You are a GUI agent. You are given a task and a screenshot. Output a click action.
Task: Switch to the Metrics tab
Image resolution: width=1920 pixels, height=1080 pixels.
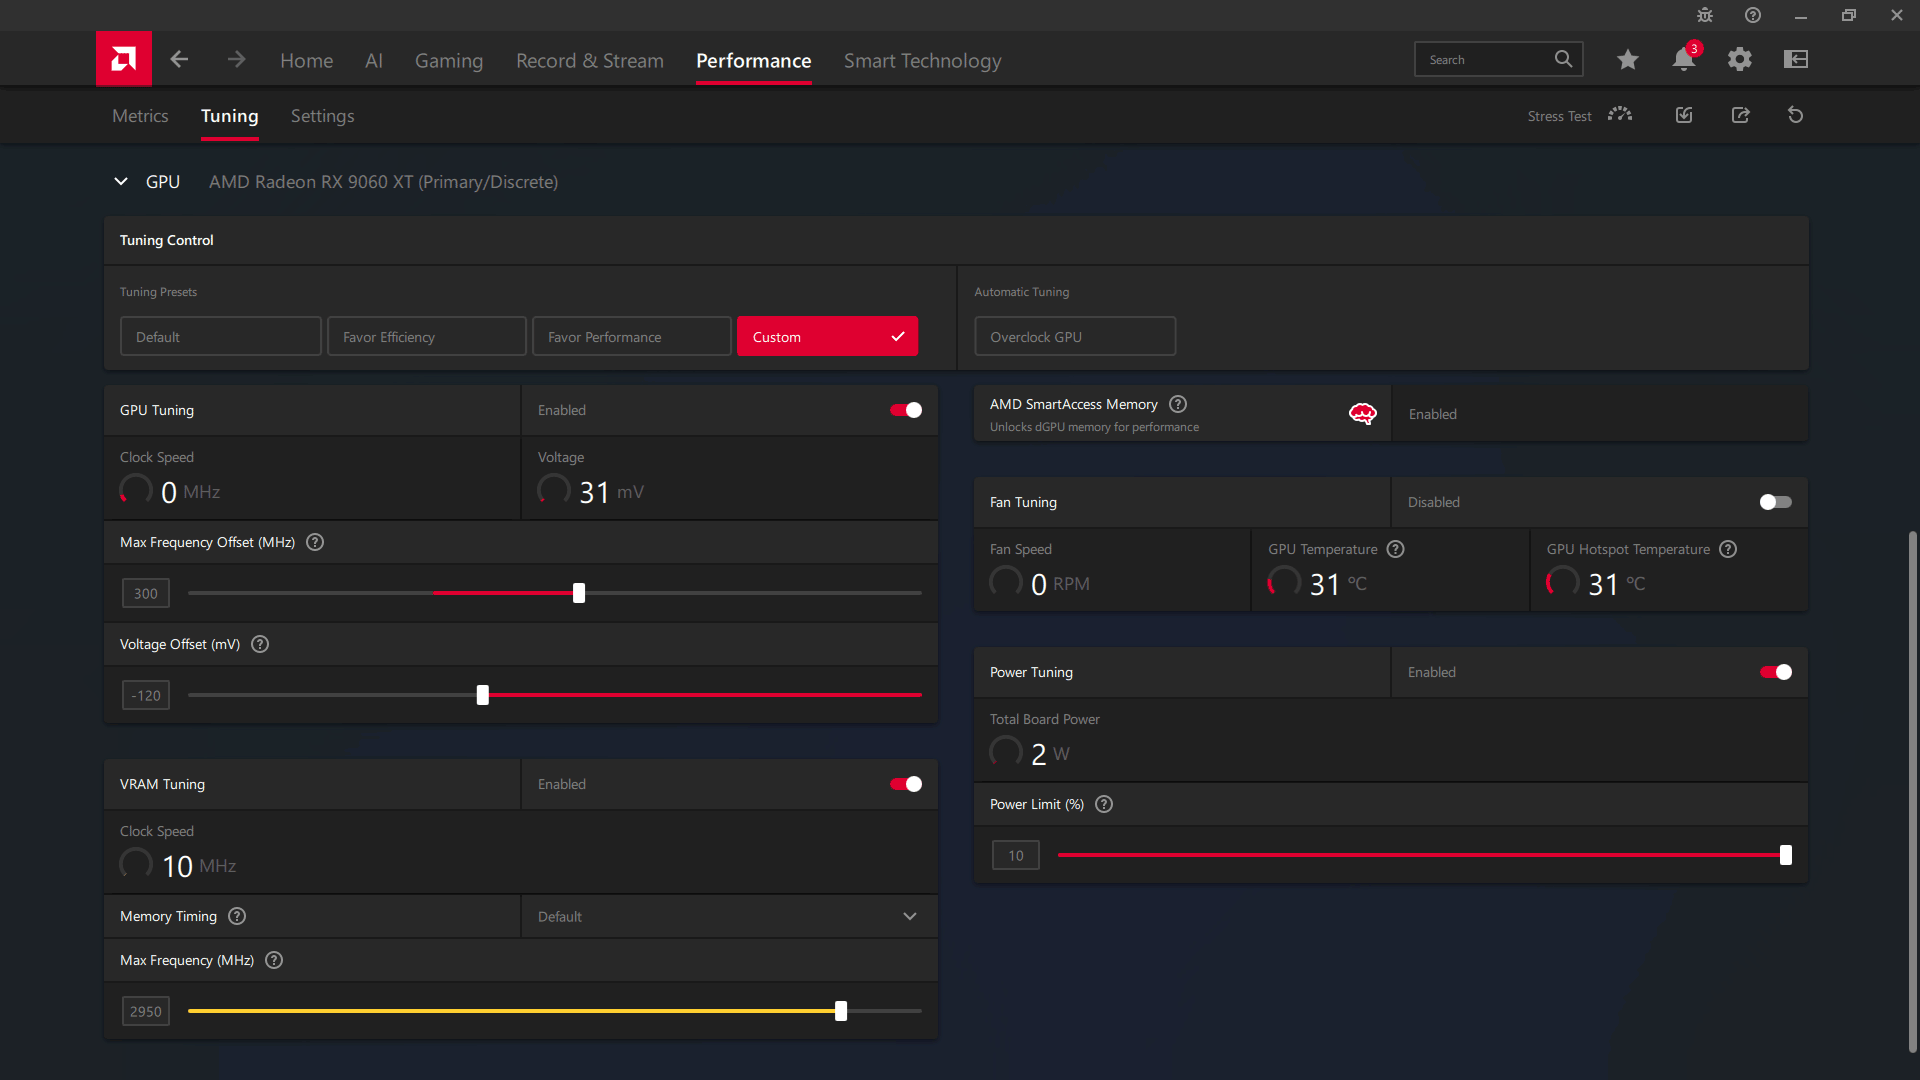pos(140,116)
